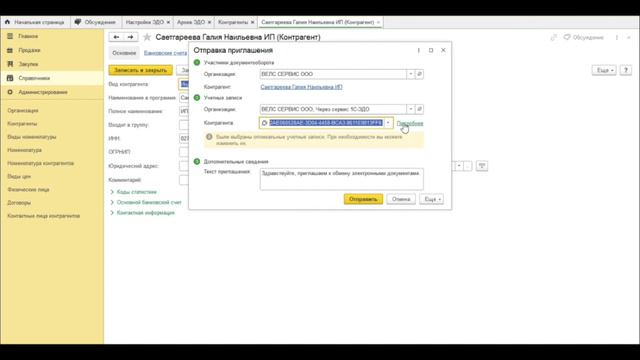Add the counterparty to favorites with the star
Viewport: 640px width, 360px height.
click(147, 37)
